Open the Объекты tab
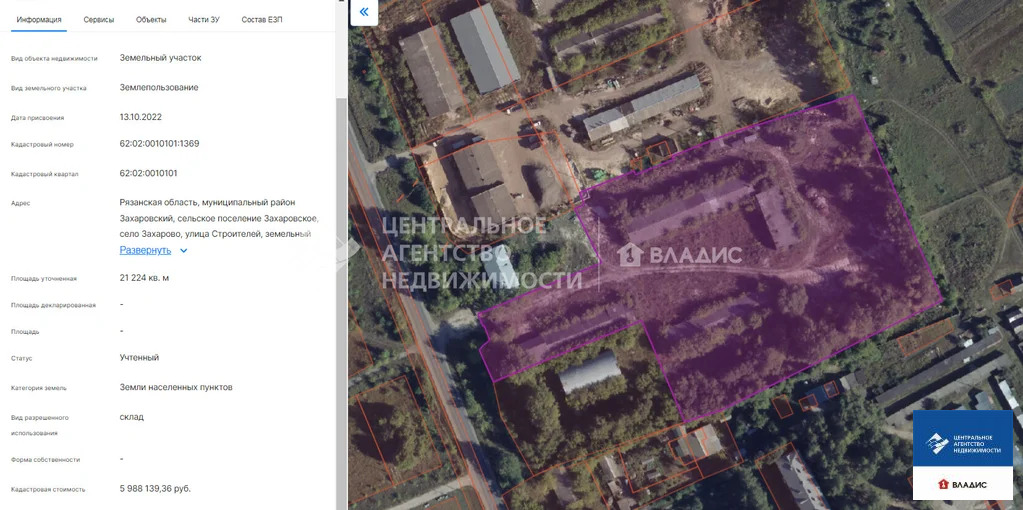1023x510 pixels. (x=151, y=20)
